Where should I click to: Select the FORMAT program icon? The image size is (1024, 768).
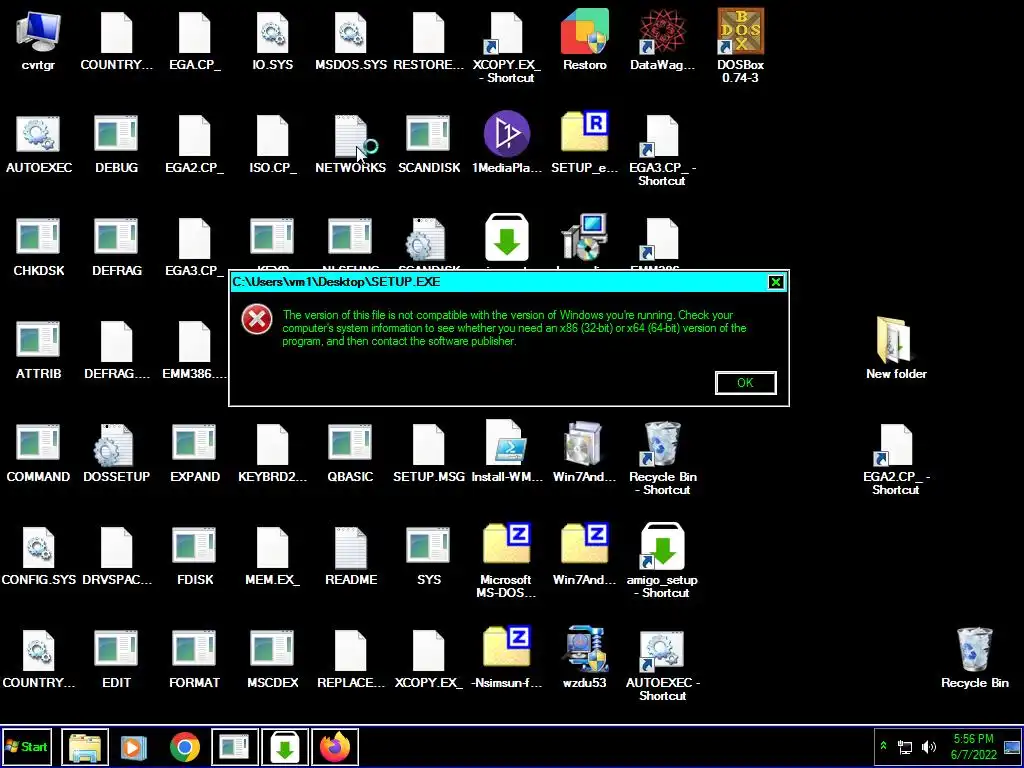coord(195,660)
